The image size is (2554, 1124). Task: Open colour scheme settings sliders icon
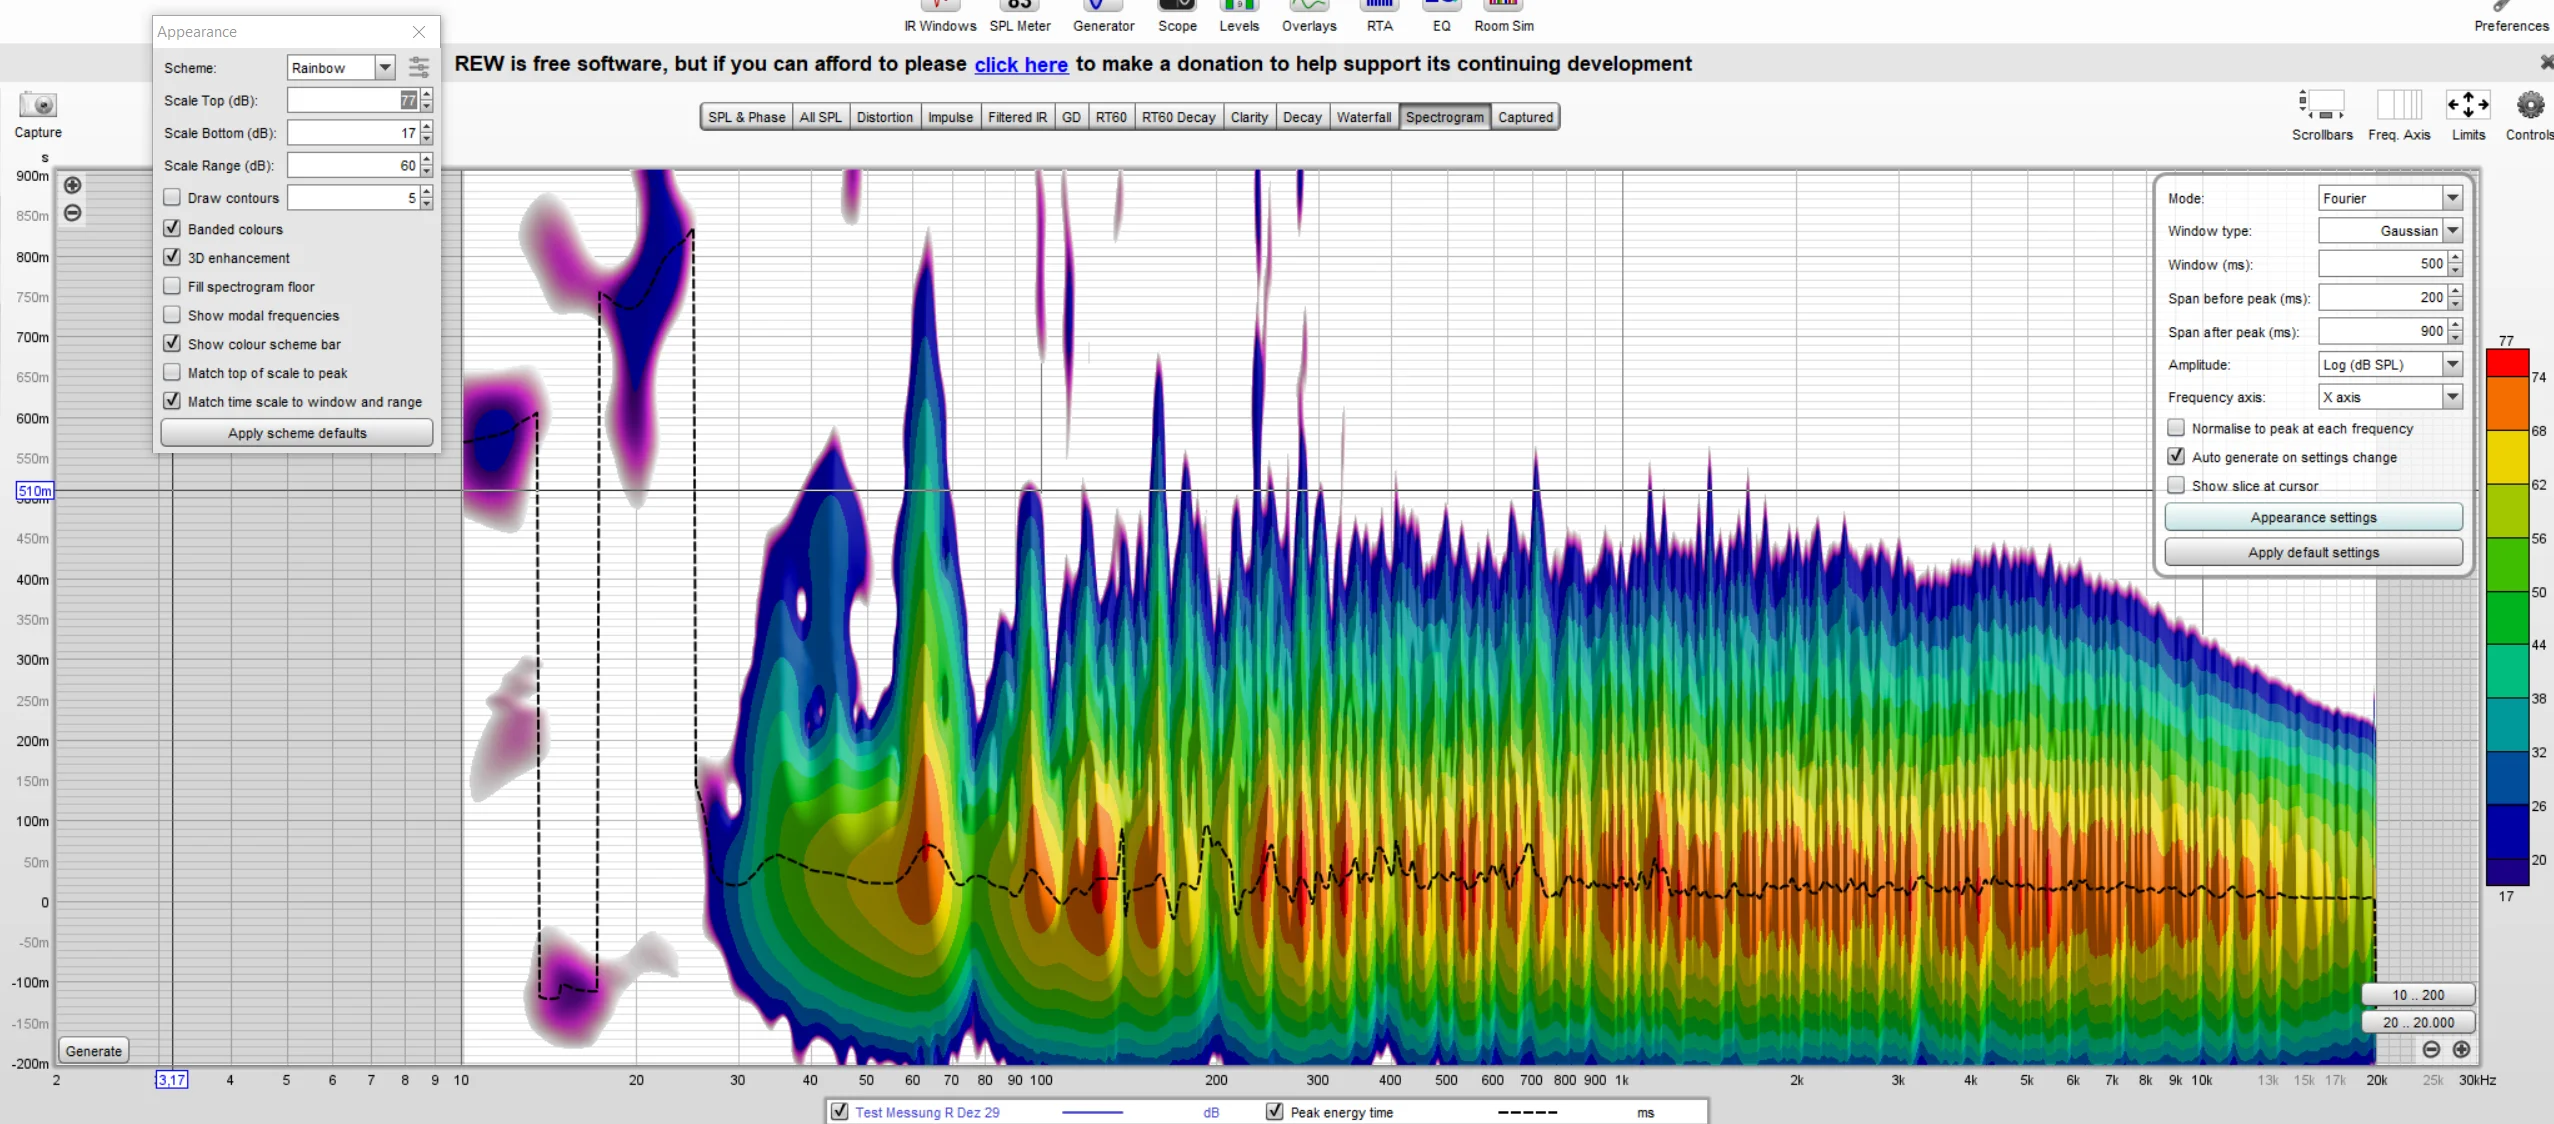(419, 67)
